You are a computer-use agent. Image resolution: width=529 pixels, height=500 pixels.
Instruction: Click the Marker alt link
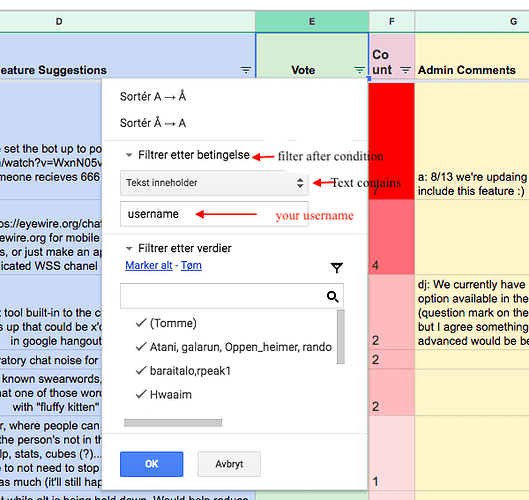click(x=149, y=266)
